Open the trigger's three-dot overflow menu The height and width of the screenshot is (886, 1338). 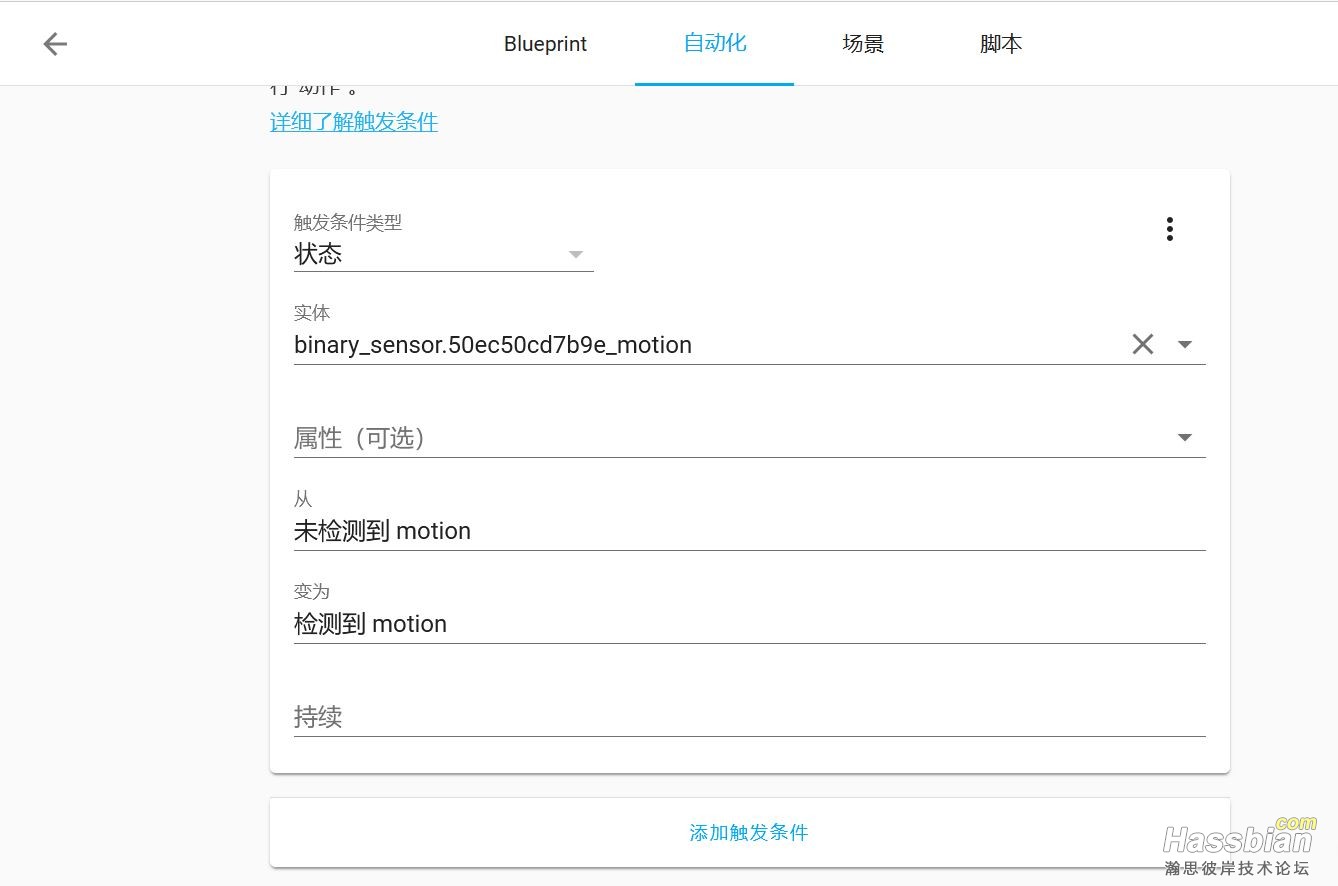point(1169,229)
